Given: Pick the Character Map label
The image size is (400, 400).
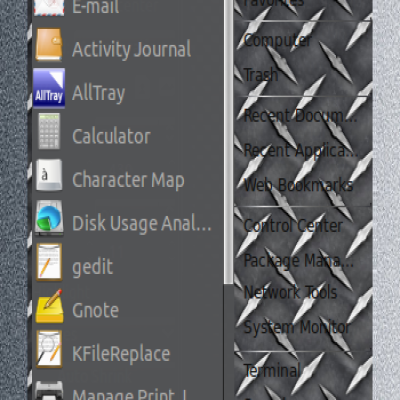Looking at the screenshot, I should pyautogui.click(x=128, y=180).
